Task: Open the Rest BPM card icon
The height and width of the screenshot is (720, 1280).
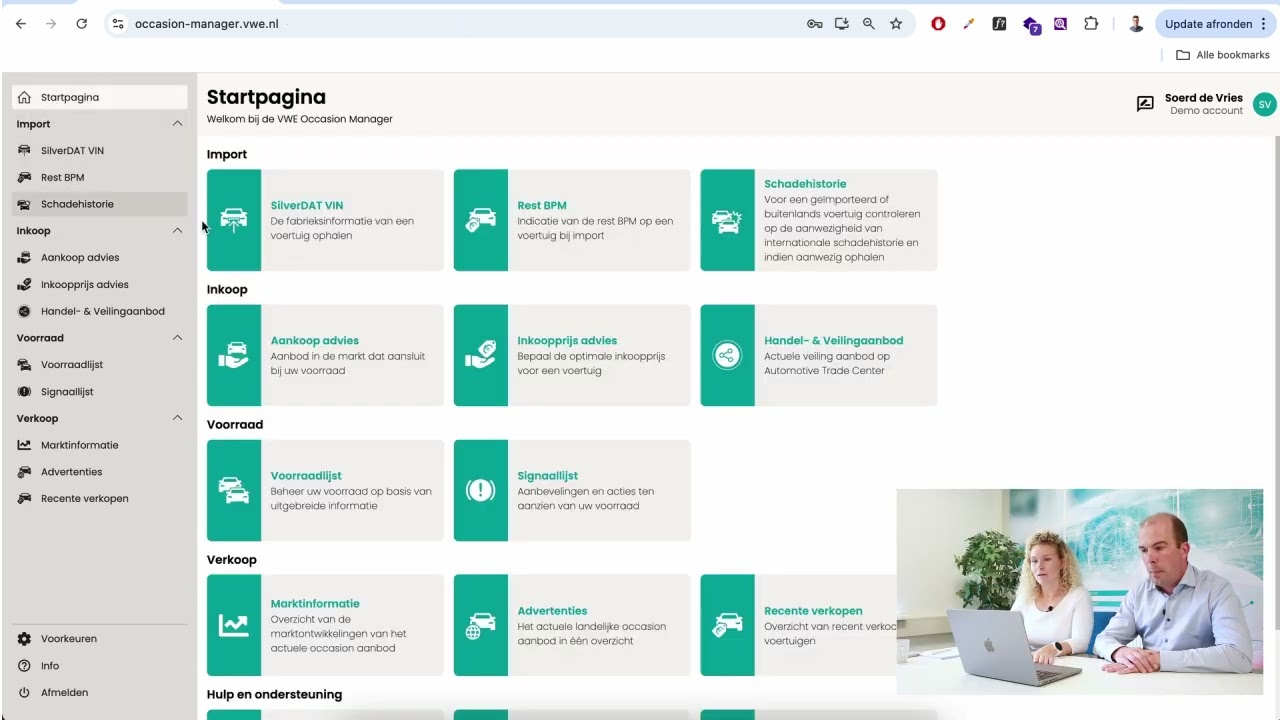Action: coord(481,220)
